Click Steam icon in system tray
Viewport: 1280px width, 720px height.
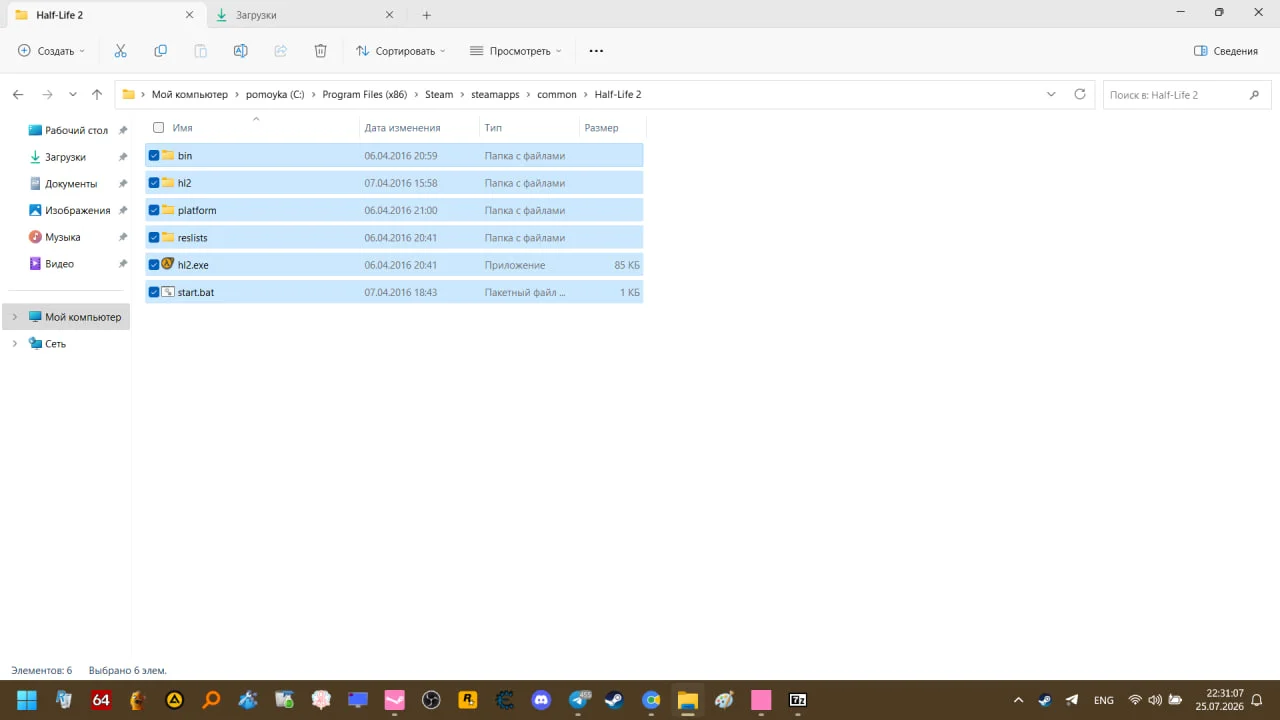coord(1045,700)
